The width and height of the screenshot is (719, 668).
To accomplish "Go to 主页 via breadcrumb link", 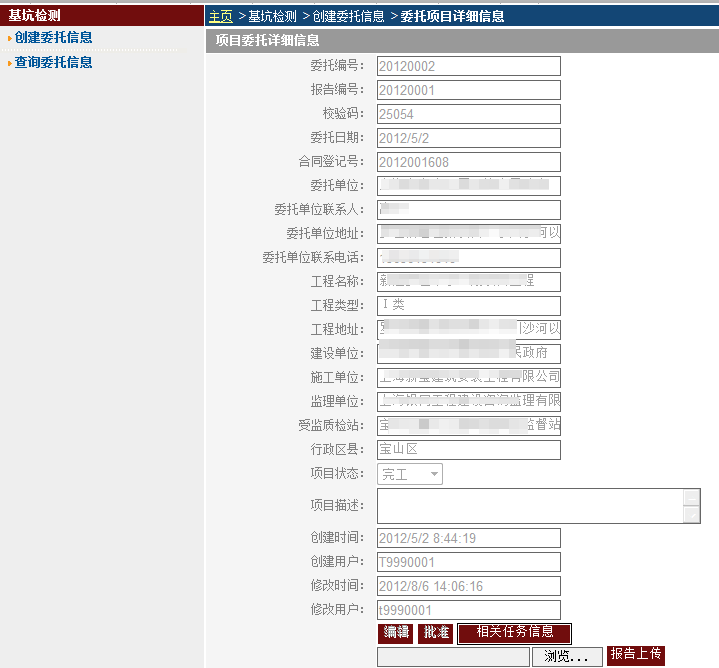I will (221, 16).
